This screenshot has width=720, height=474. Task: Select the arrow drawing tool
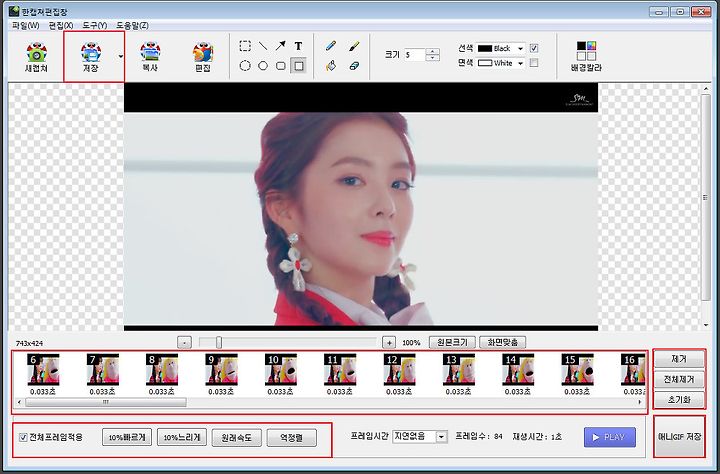pos(281,46)
